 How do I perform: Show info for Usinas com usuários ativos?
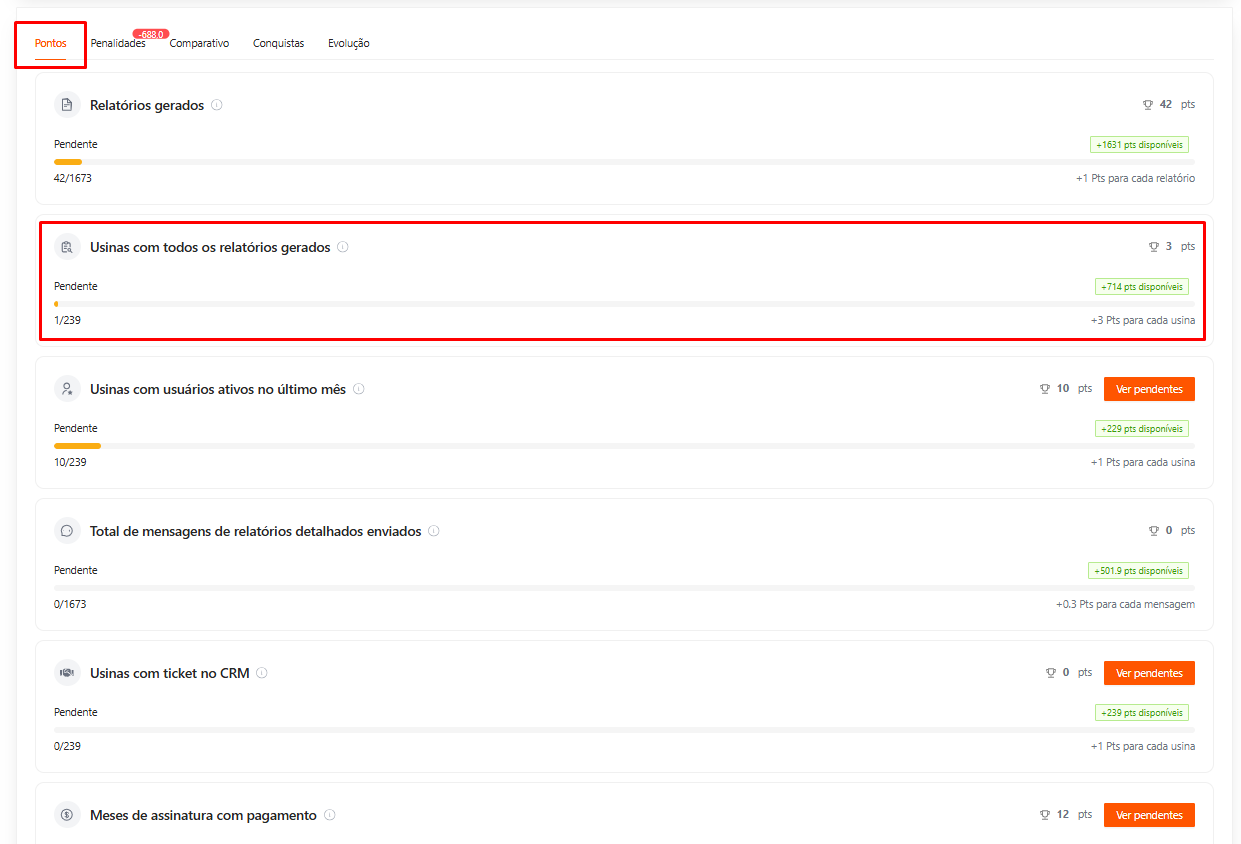pos(359,389)
